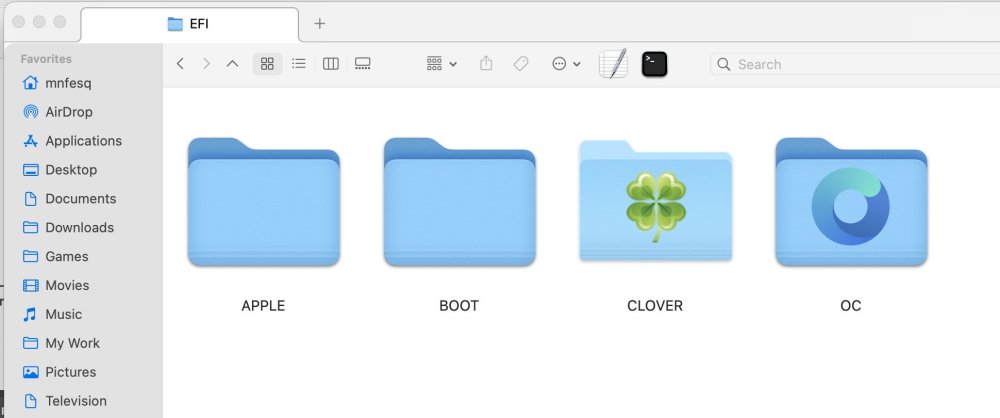Select the BOOT folder icon
This screenshot has width=1000, height=418.
(459, 202)
